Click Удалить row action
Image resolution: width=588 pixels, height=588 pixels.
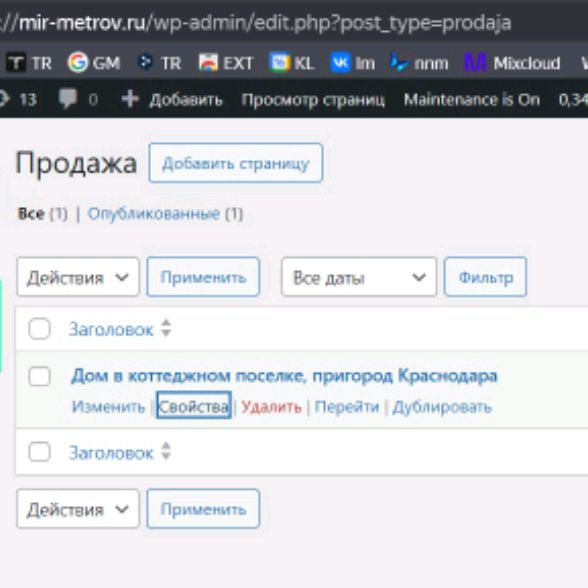pos(271,407)
